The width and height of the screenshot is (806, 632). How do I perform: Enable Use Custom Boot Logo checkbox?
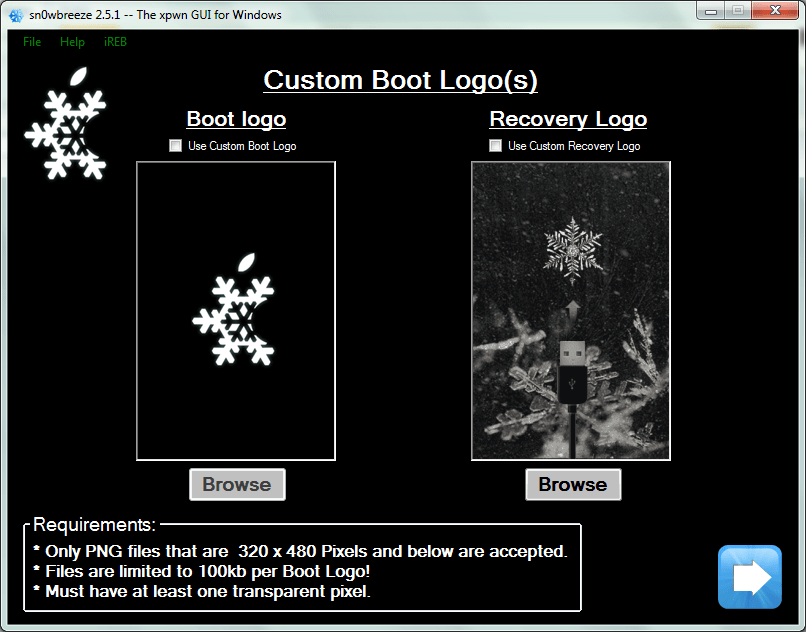tap(176, 146)
